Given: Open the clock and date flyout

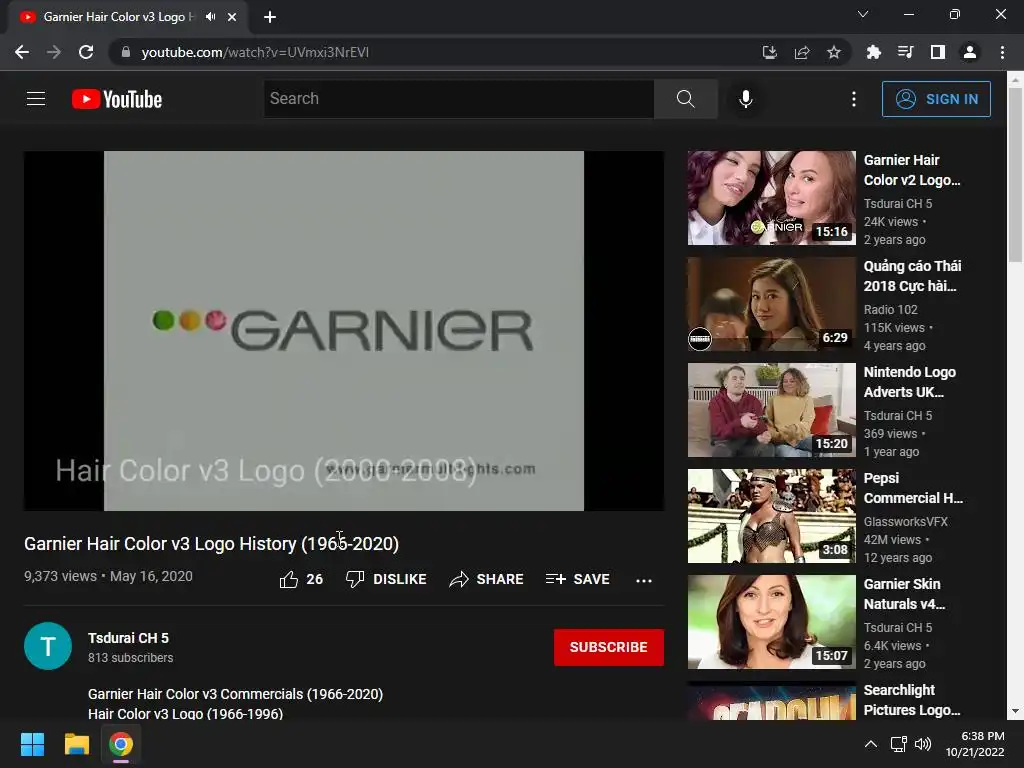Looking at the screenshot, I should [975, 744].
